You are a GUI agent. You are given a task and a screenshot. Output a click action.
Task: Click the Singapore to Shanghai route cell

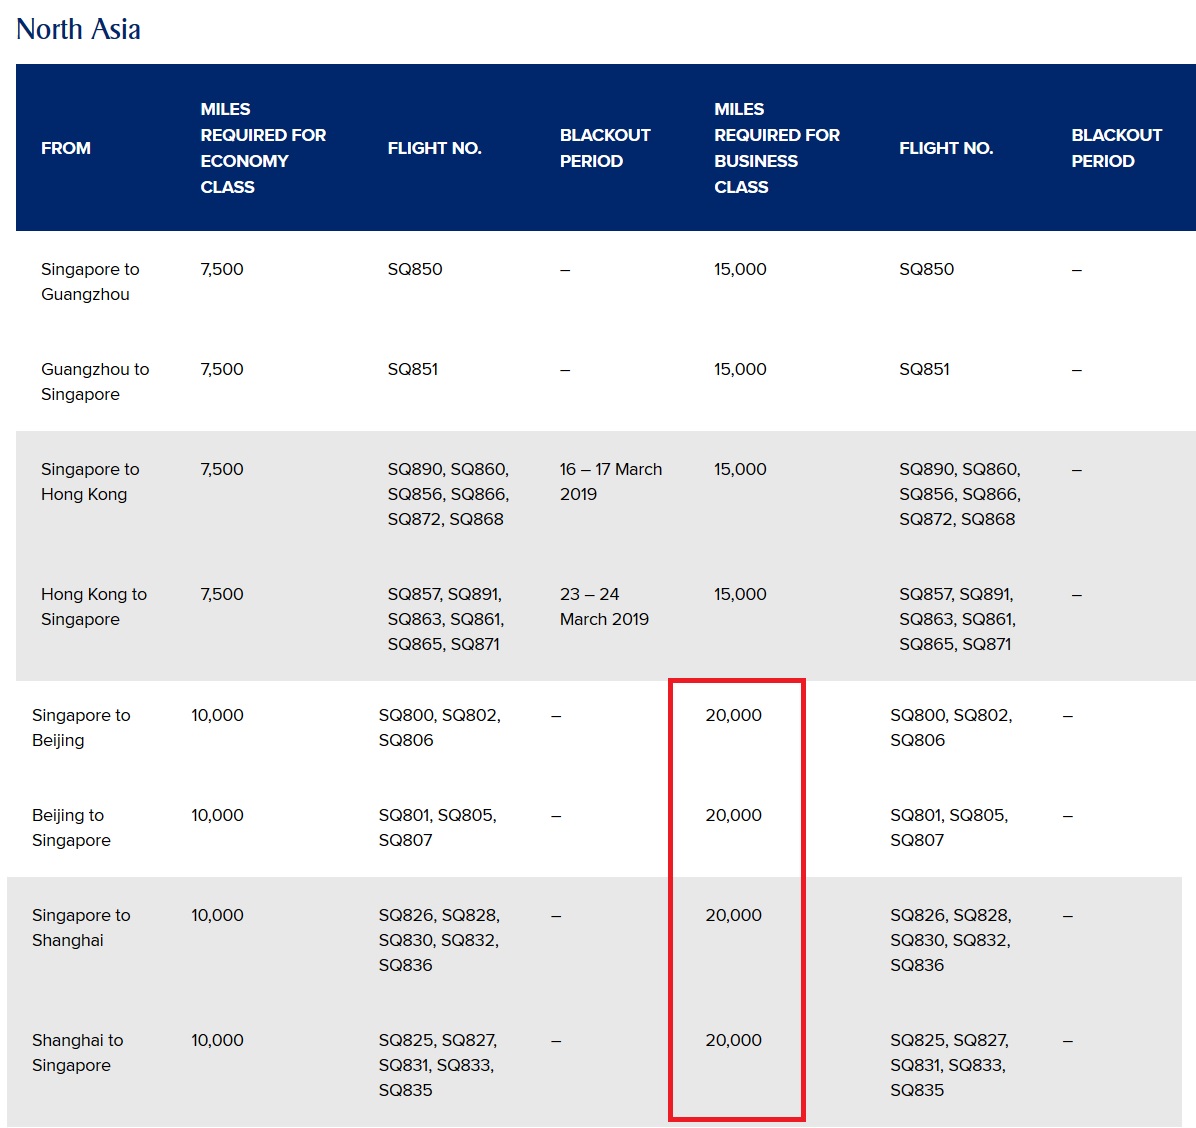(x=81, y=928)
